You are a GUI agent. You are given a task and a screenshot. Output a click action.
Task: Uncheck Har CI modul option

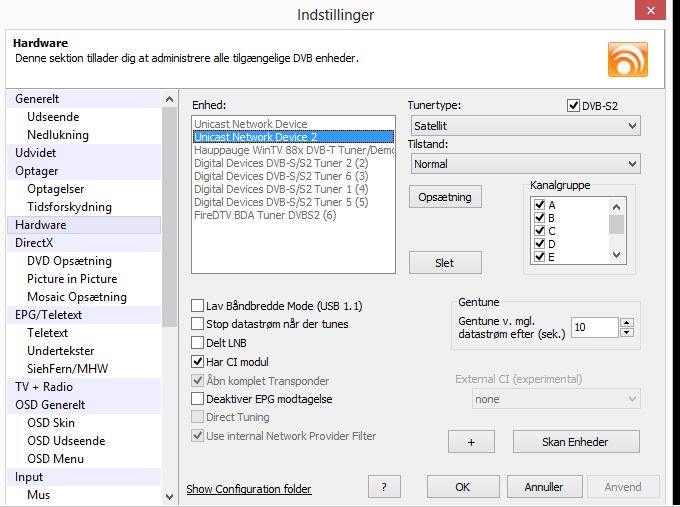coord(198,362)
